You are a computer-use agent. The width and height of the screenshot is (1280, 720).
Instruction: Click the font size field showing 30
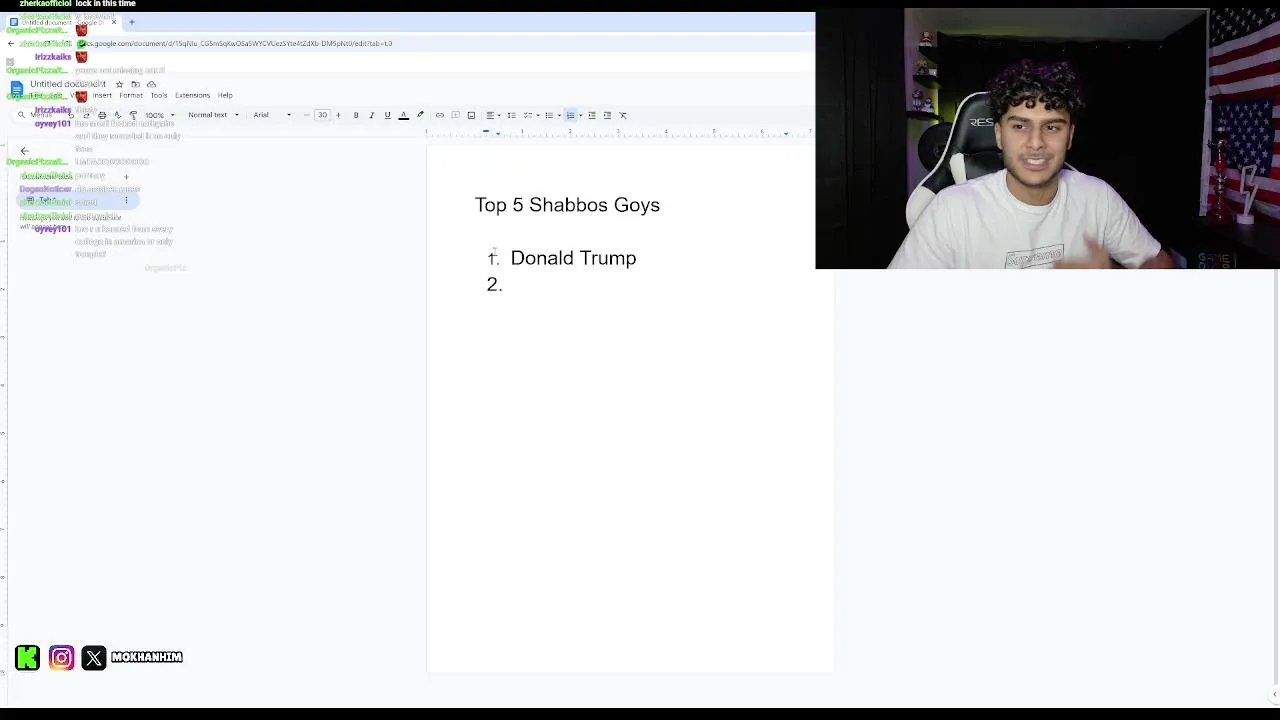[x=322, y=115]
